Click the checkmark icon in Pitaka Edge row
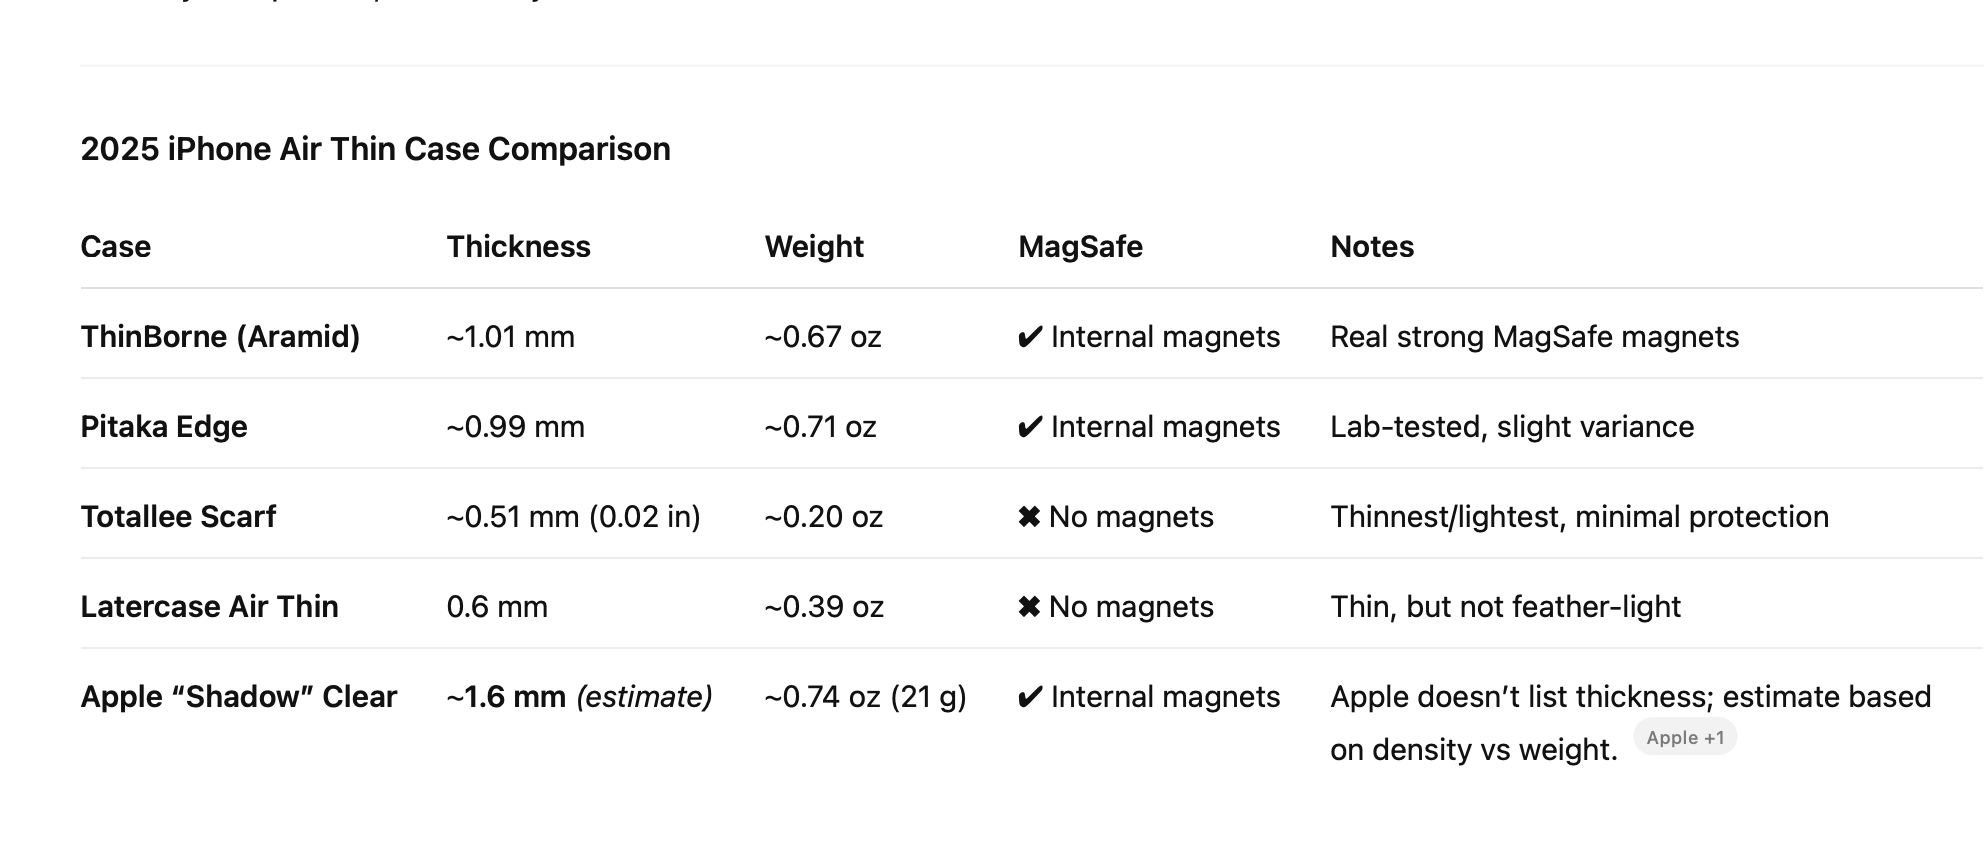Screen dimensions: 1988x854 tap(1029, 428)
